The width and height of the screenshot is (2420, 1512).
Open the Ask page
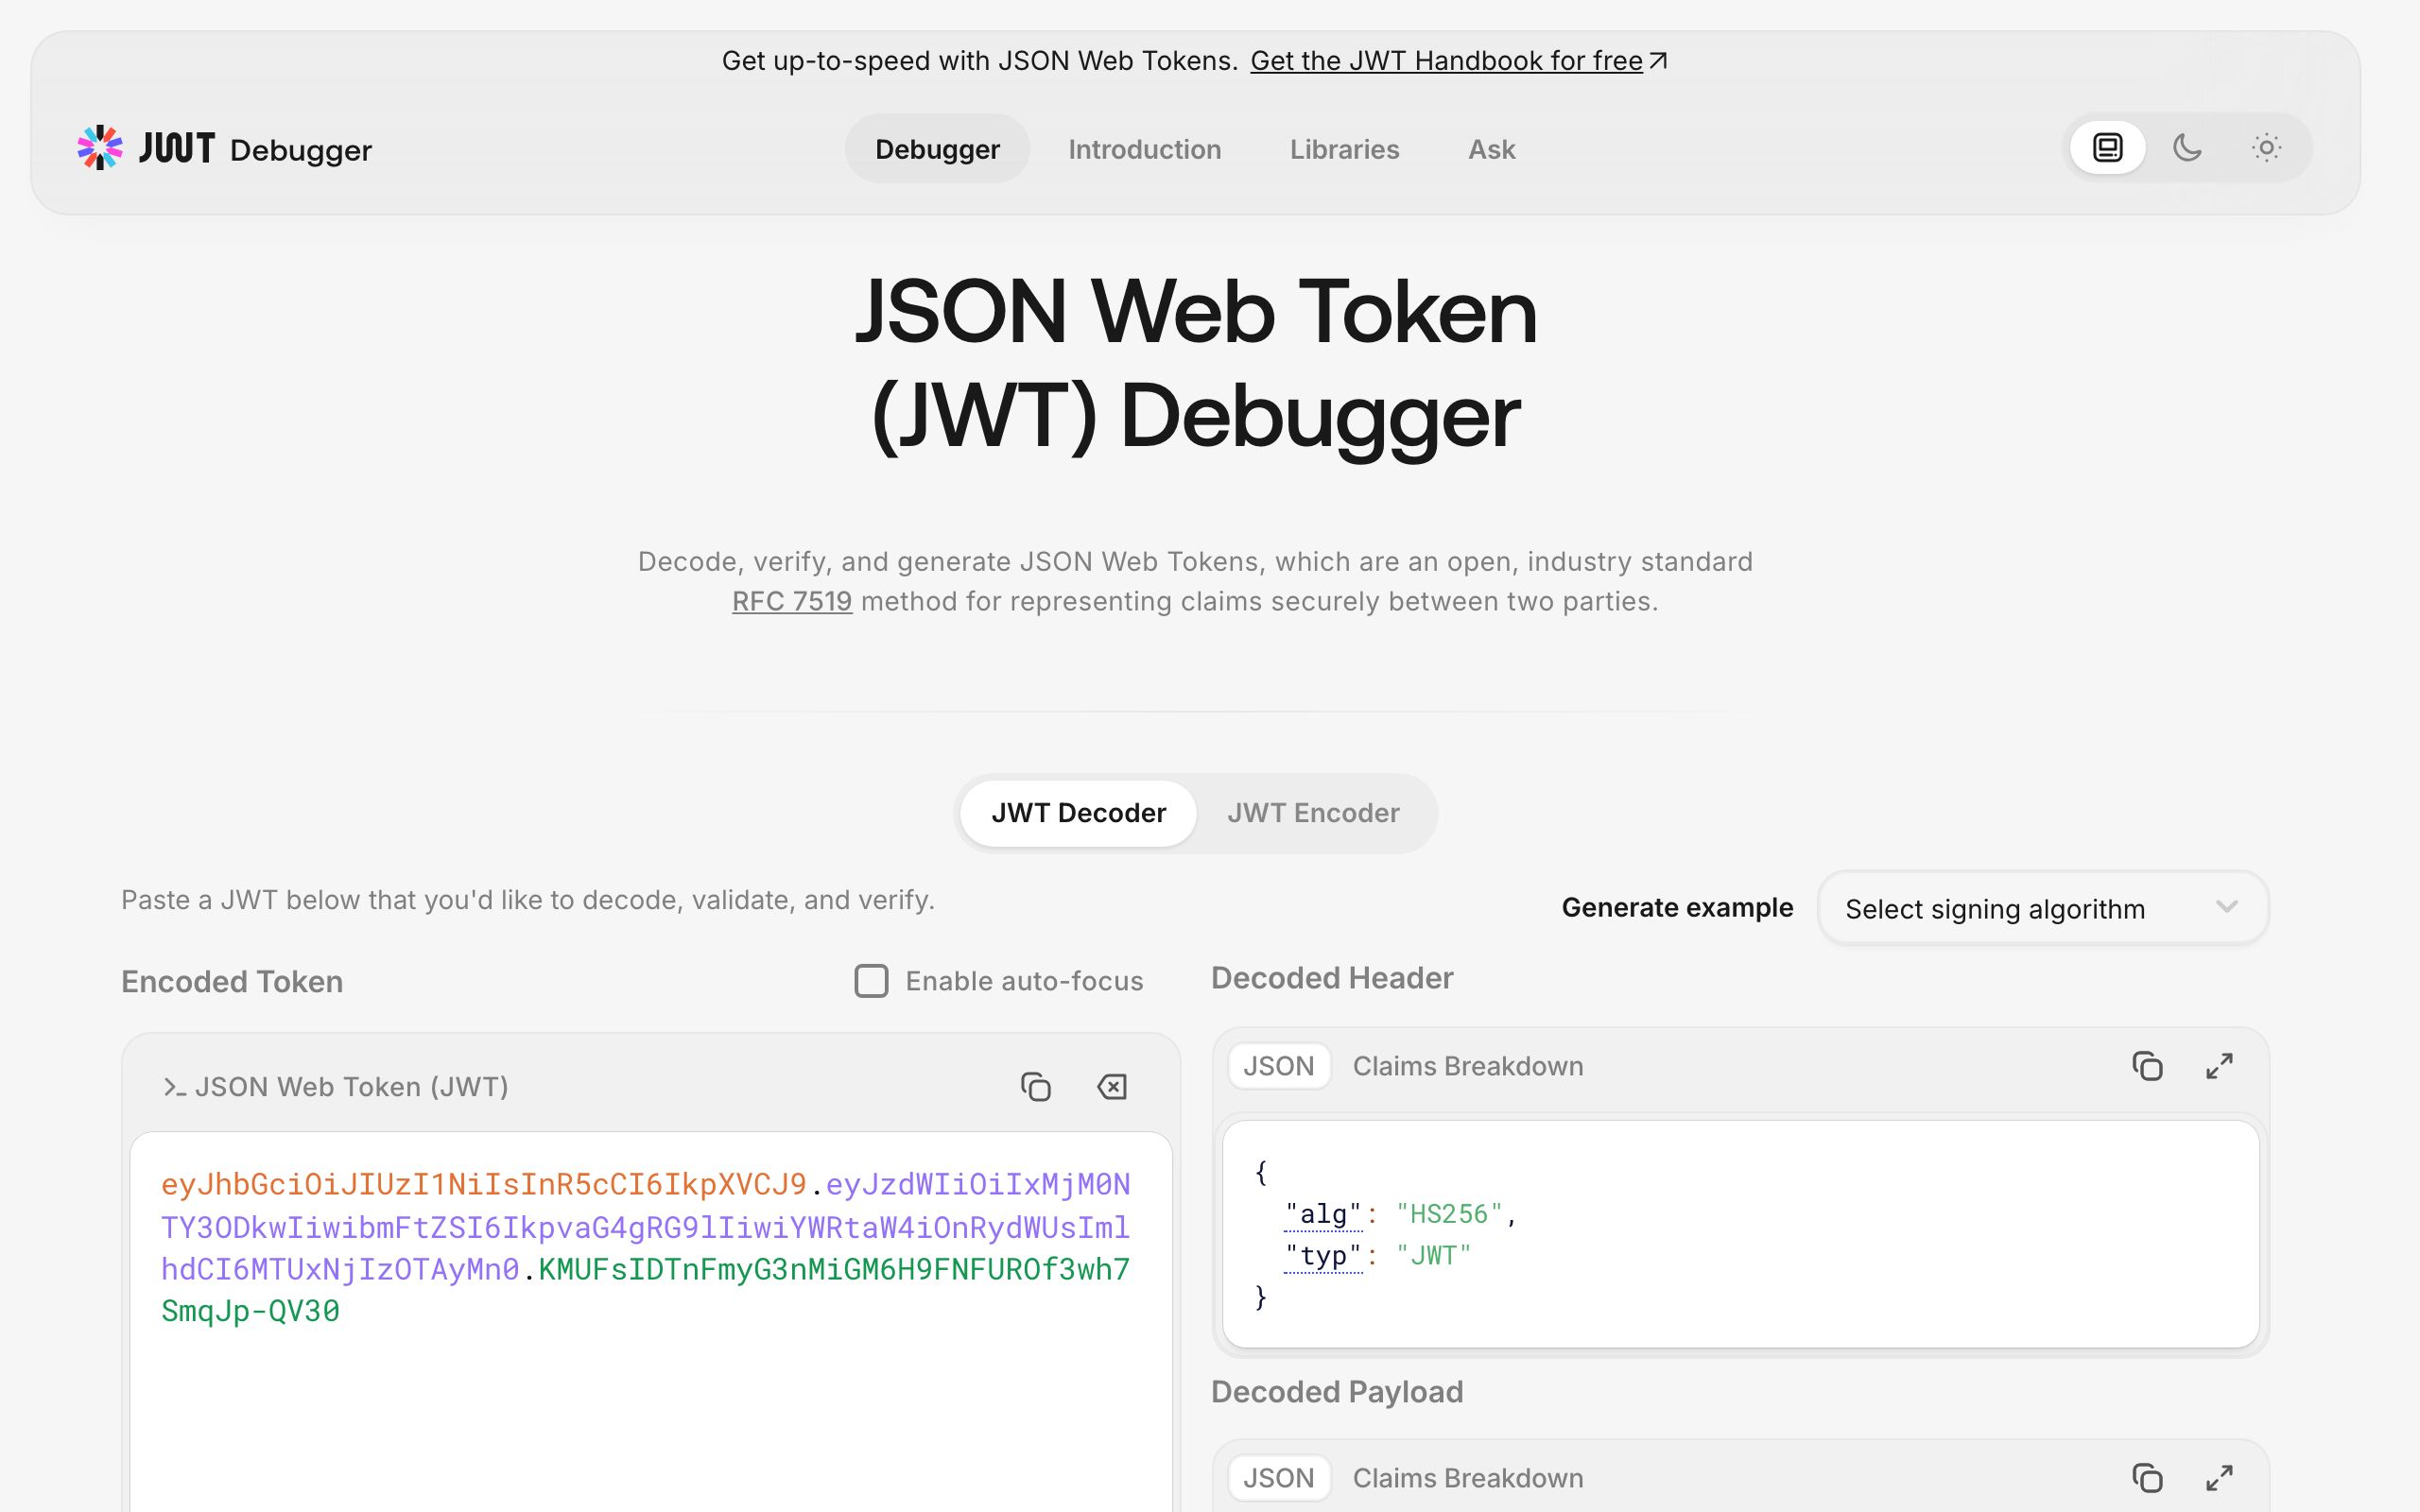(1491, 149)
